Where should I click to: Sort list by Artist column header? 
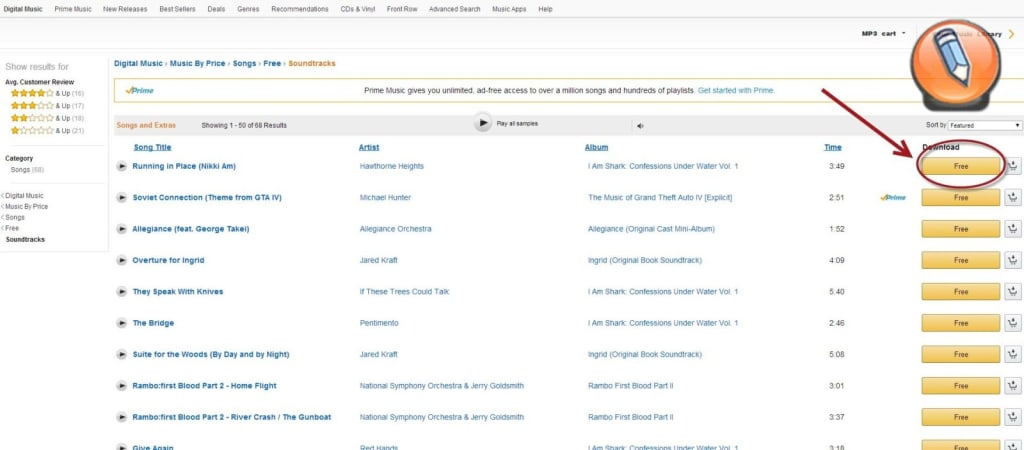point(369,148)
